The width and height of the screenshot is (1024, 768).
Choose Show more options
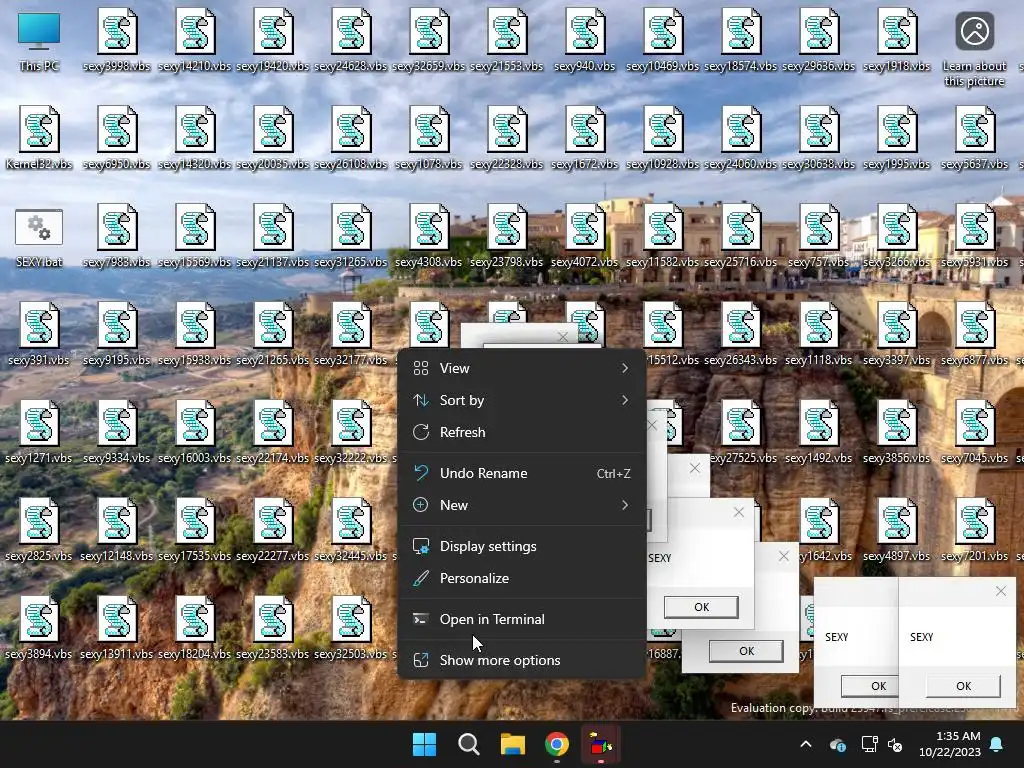coord(521,660)
